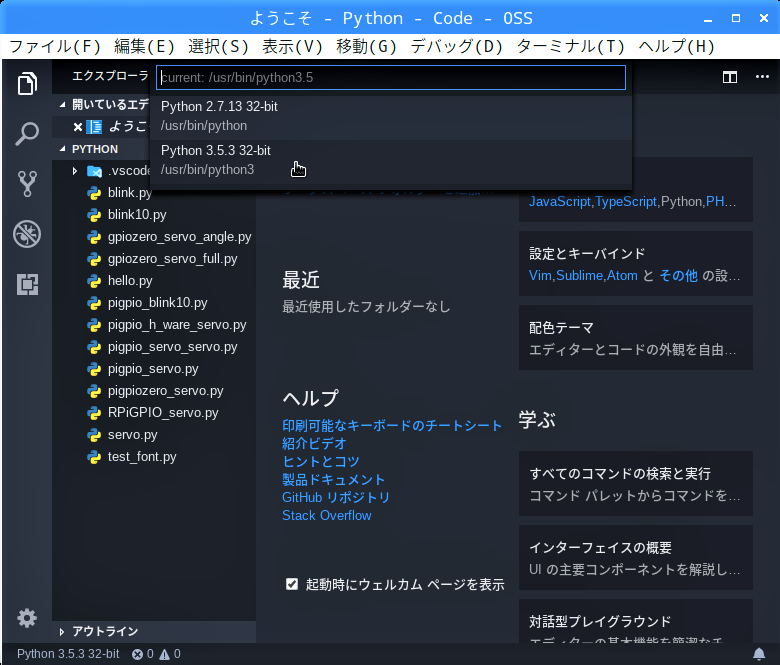The image size is (780, 665).
Task: Click the Python icon beside servo.py
Action: [94, 435]
